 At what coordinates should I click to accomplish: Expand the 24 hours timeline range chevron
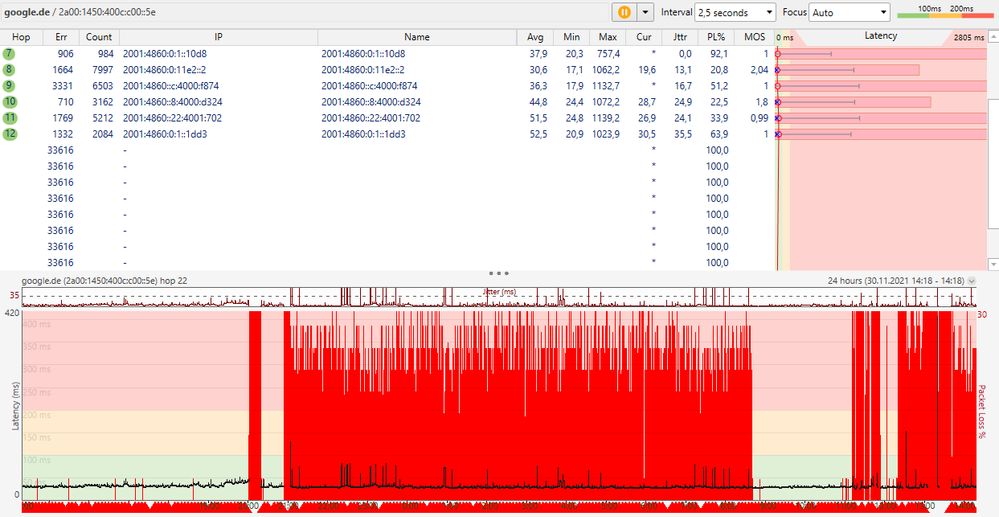pos(972,282)
